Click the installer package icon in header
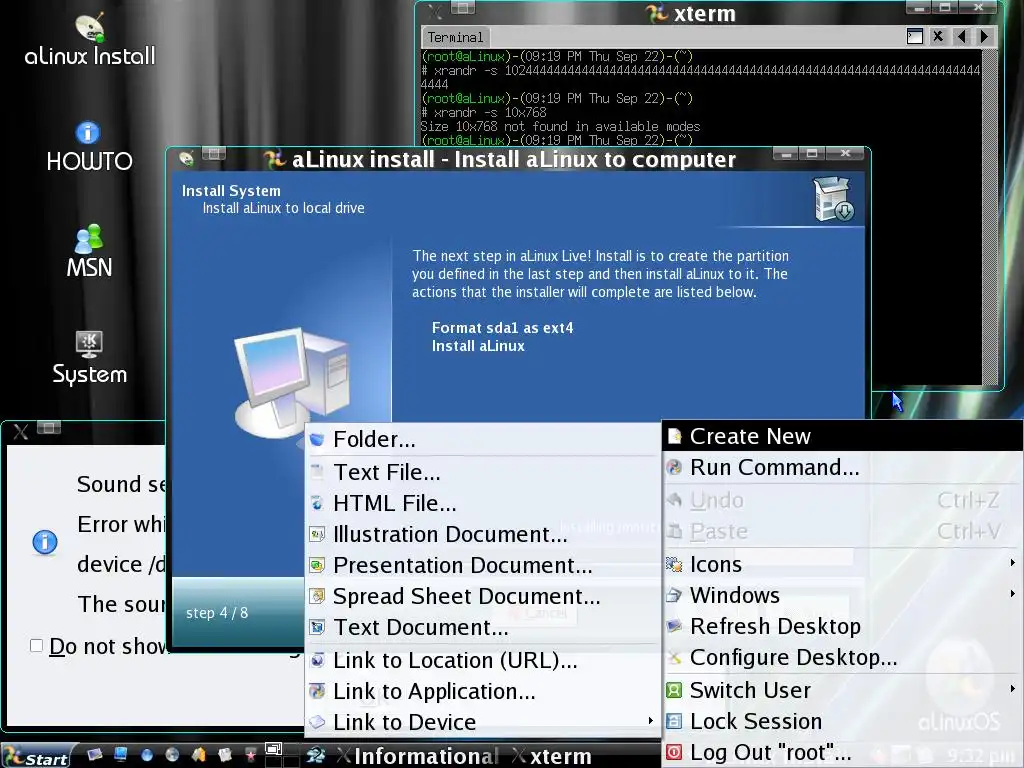This screenshot has width=1024, height=768. (833, 199)
